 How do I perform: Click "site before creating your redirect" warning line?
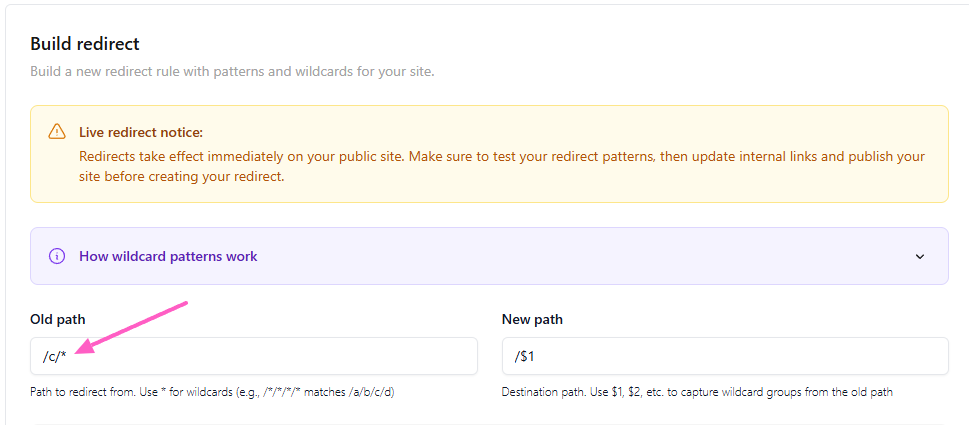(x=181, y=177)
